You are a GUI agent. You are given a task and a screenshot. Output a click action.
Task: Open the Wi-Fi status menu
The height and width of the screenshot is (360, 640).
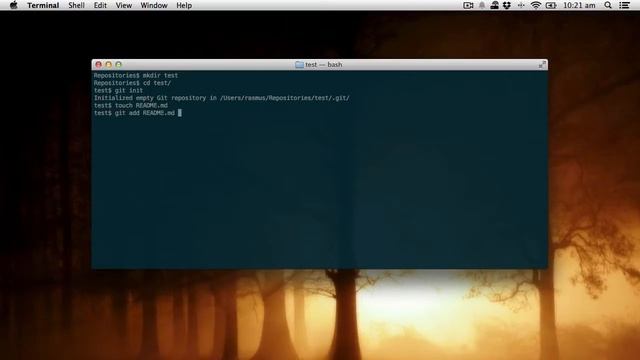tap(536, 5)
